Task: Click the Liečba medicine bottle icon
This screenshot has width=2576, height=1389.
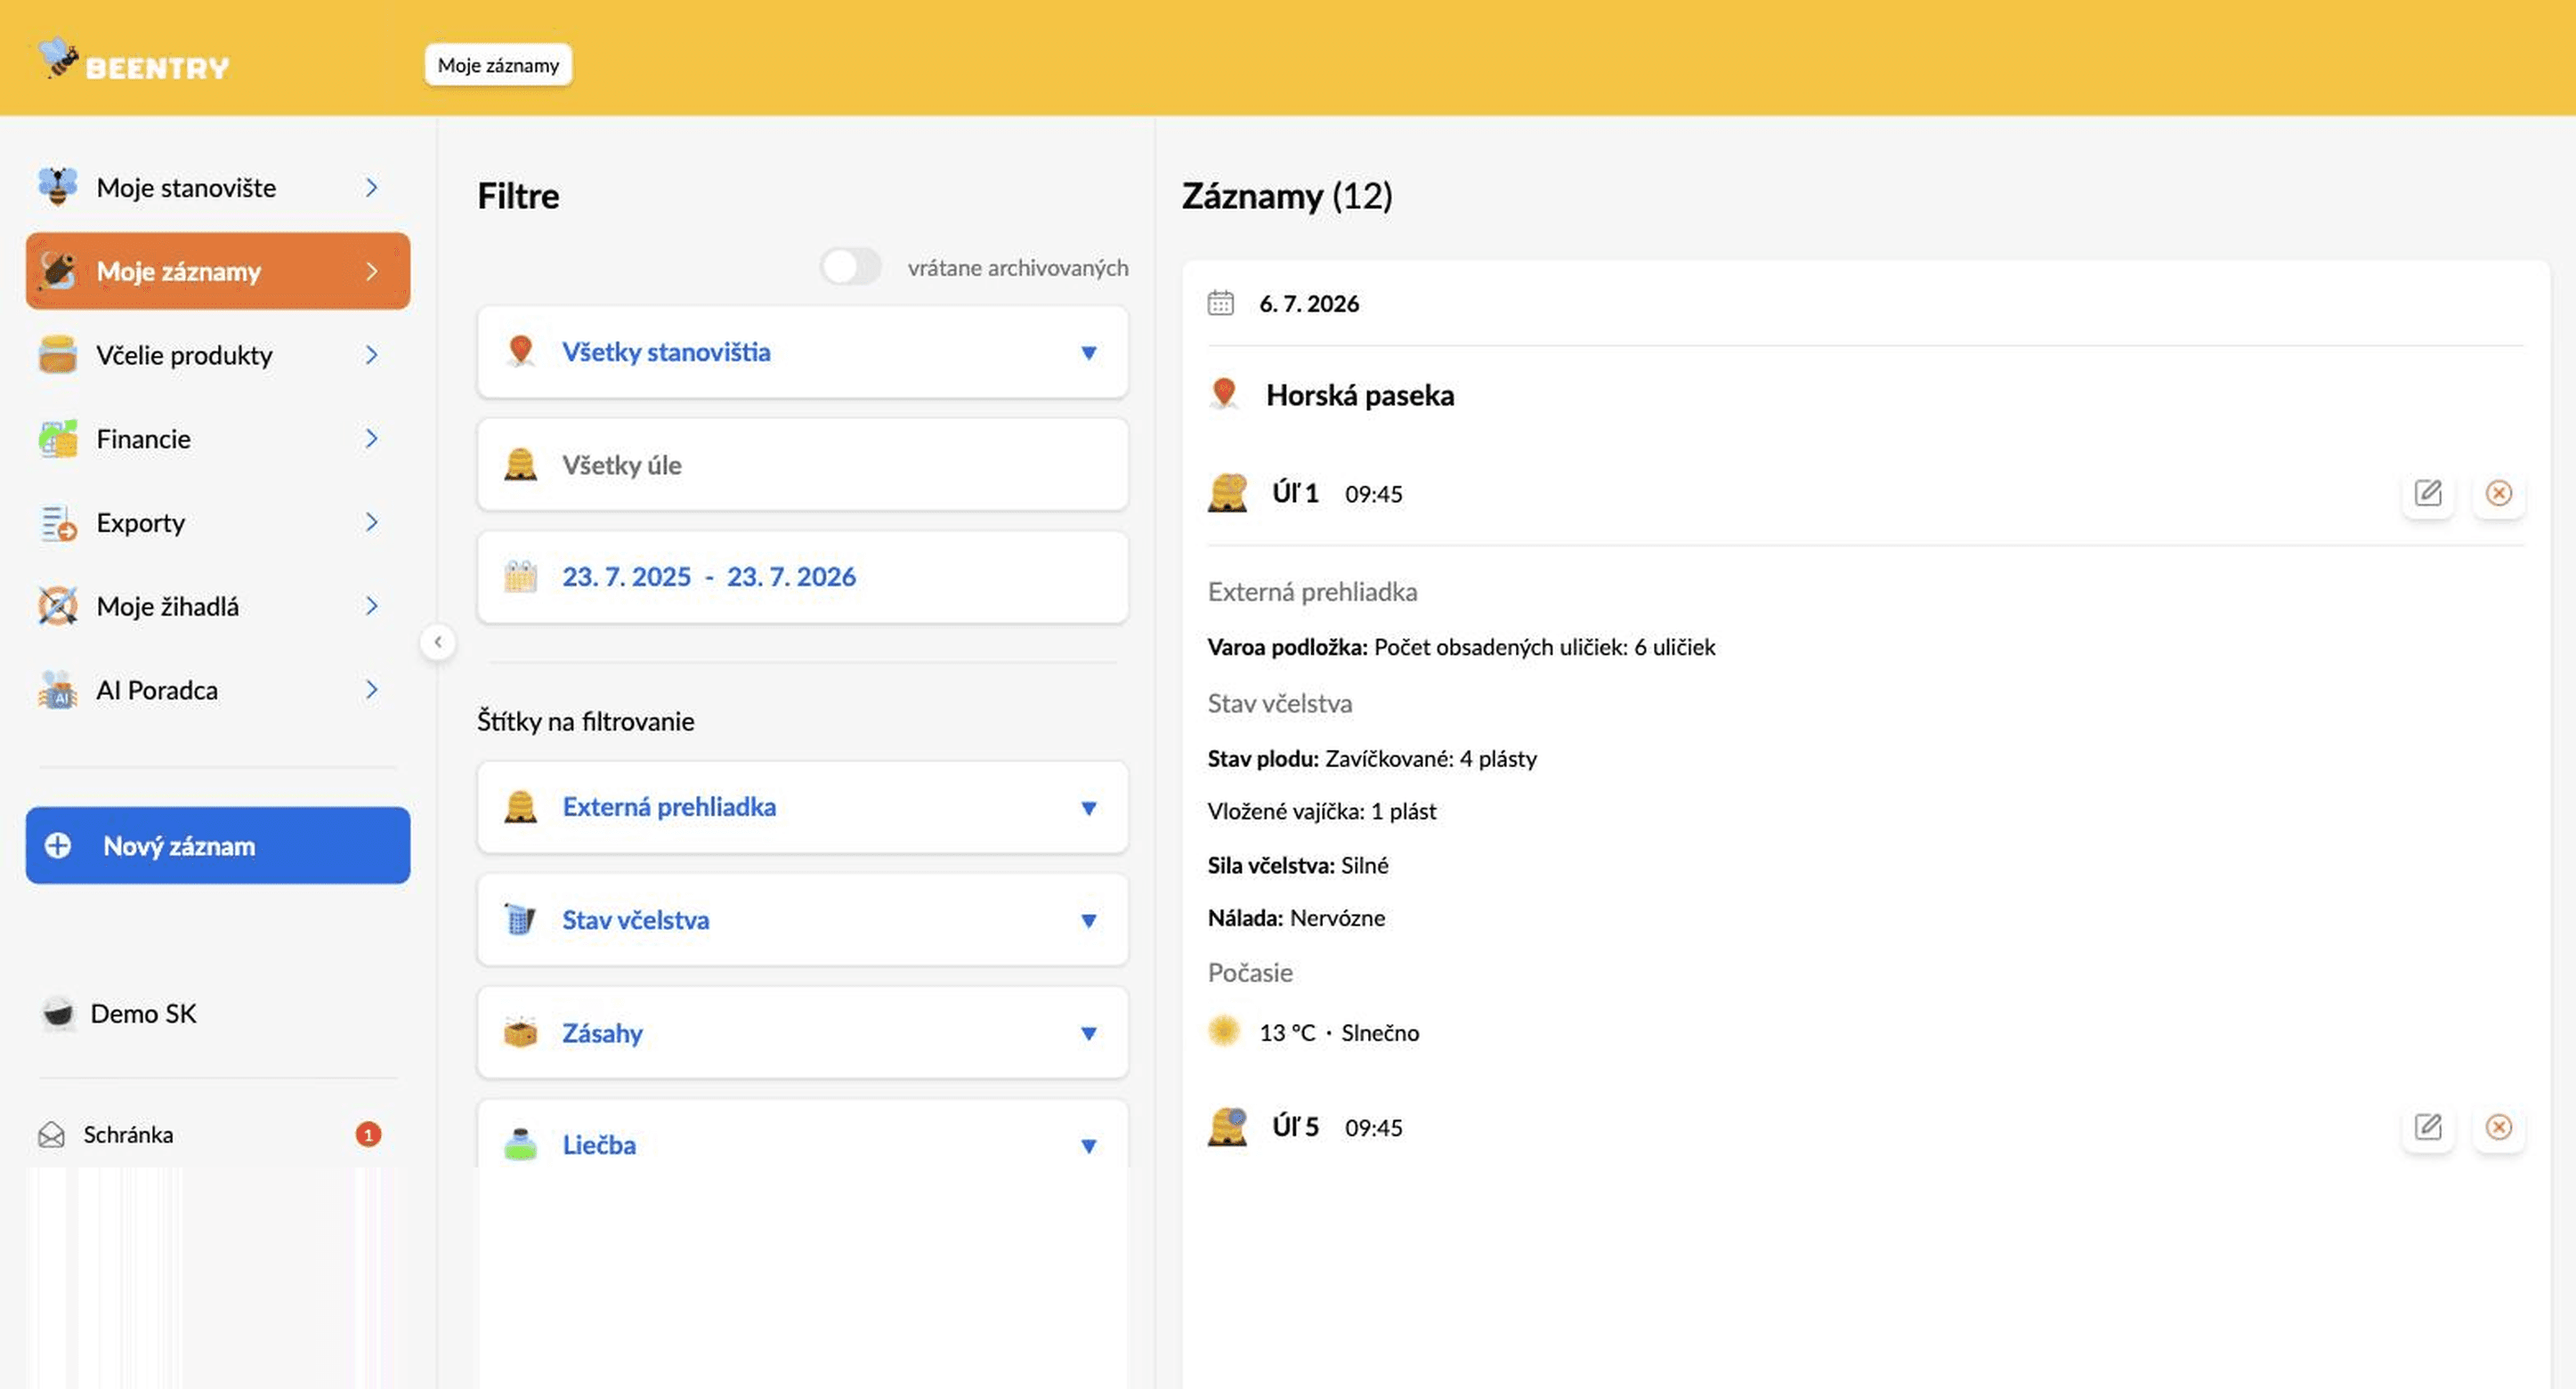Action: click(x=520, y=1144)
